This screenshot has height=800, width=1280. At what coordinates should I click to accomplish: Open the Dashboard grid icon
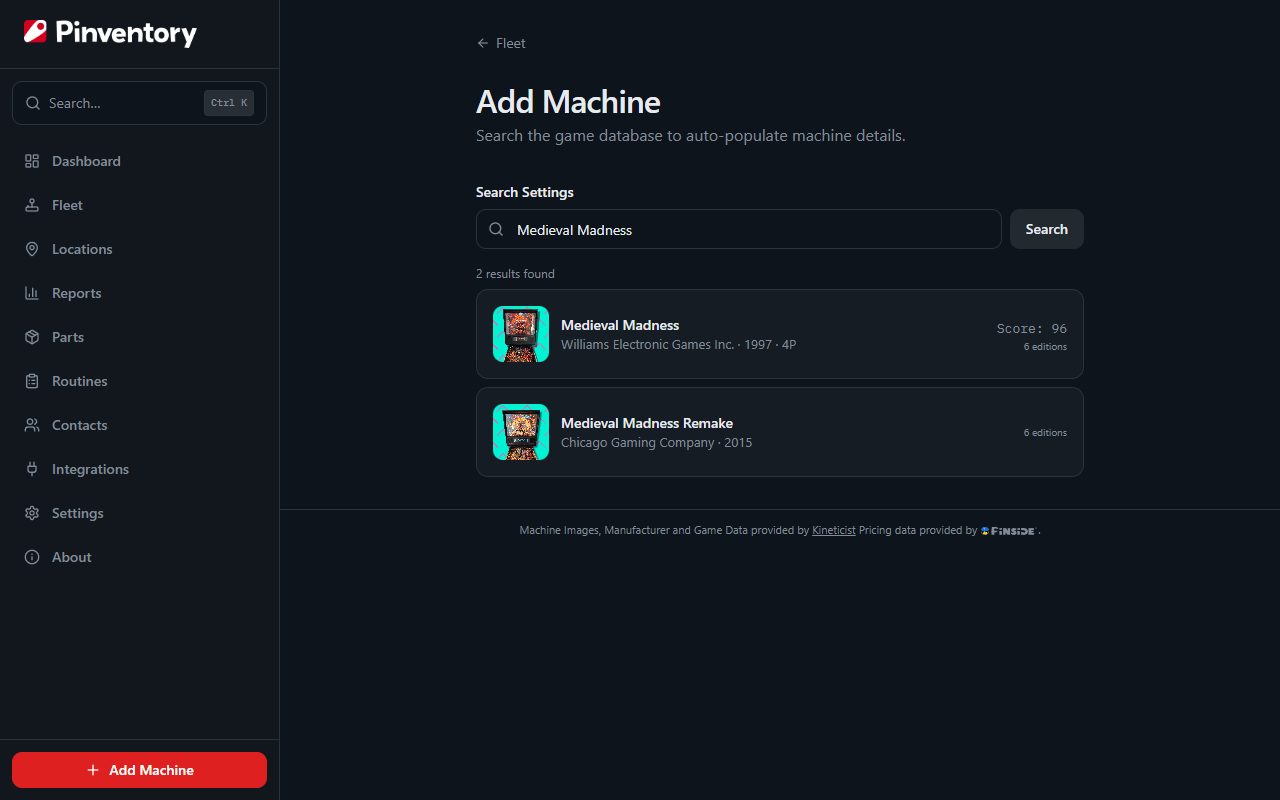click(x=32, y=161)
